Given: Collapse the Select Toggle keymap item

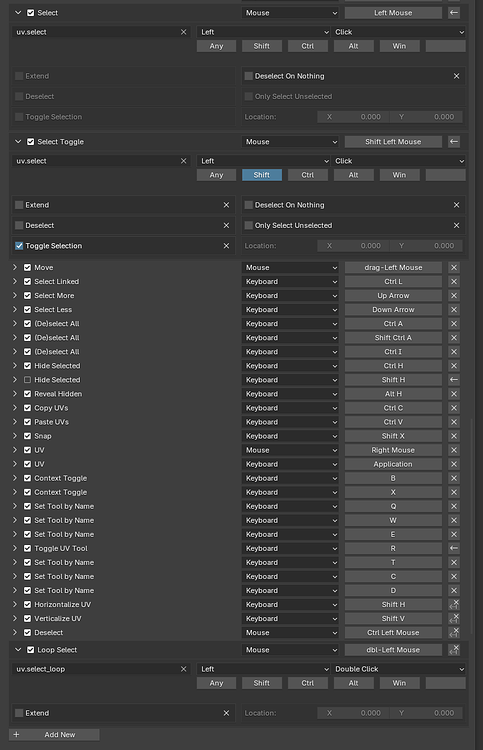Looking at the screenshot, I should click(18, 142).
